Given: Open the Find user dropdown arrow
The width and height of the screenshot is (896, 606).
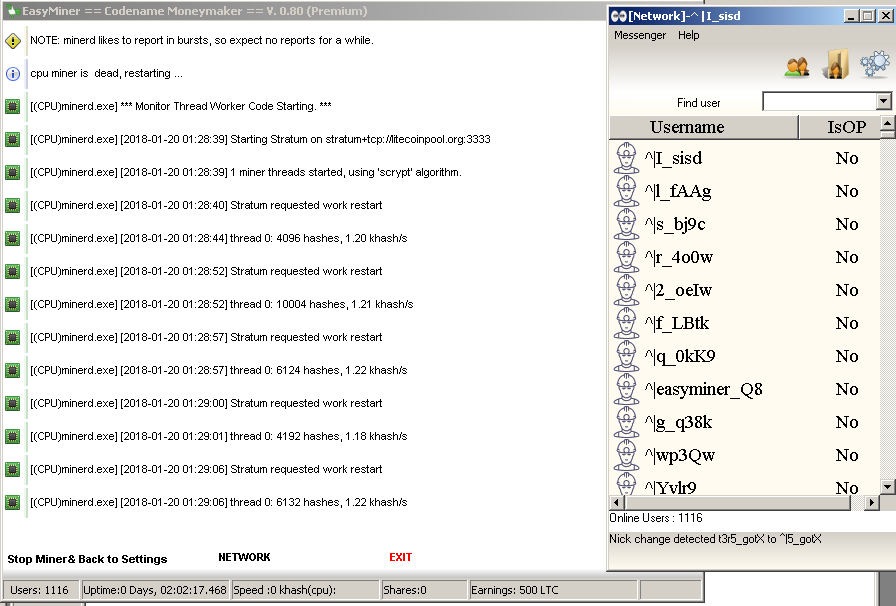Looking at the screenshot, I should pyautogui.click(x=883, y=102).
